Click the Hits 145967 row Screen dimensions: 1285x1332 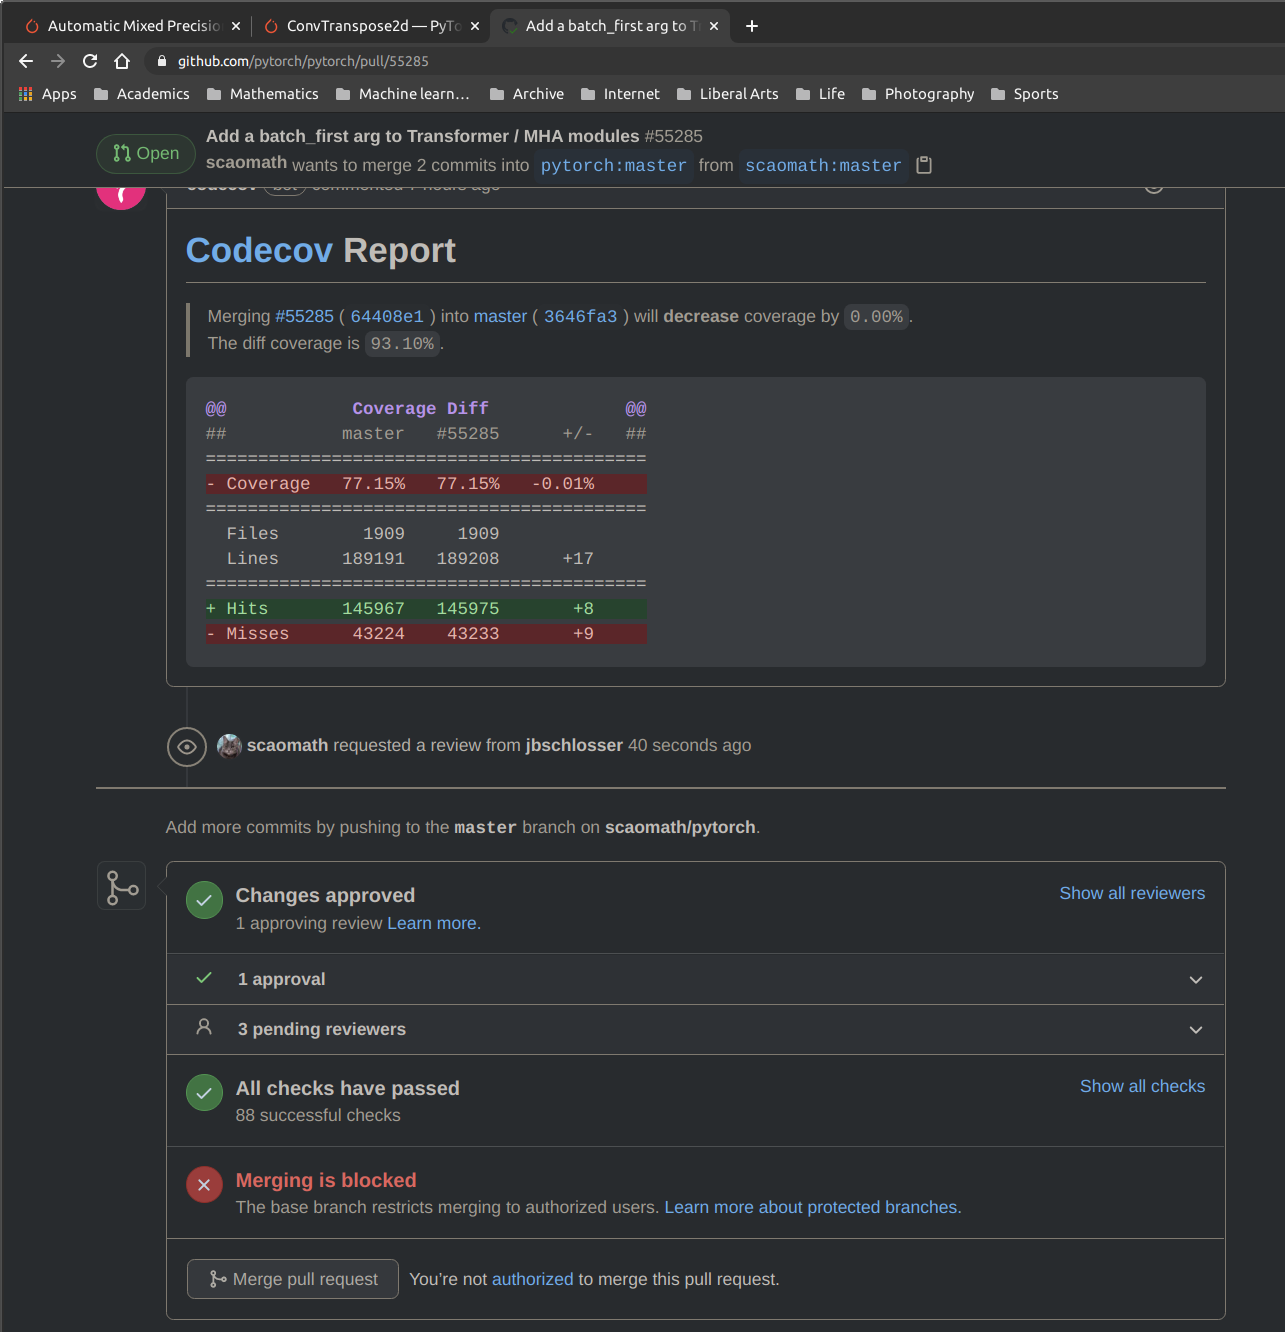pyautogui.click(x=426, y=609)
